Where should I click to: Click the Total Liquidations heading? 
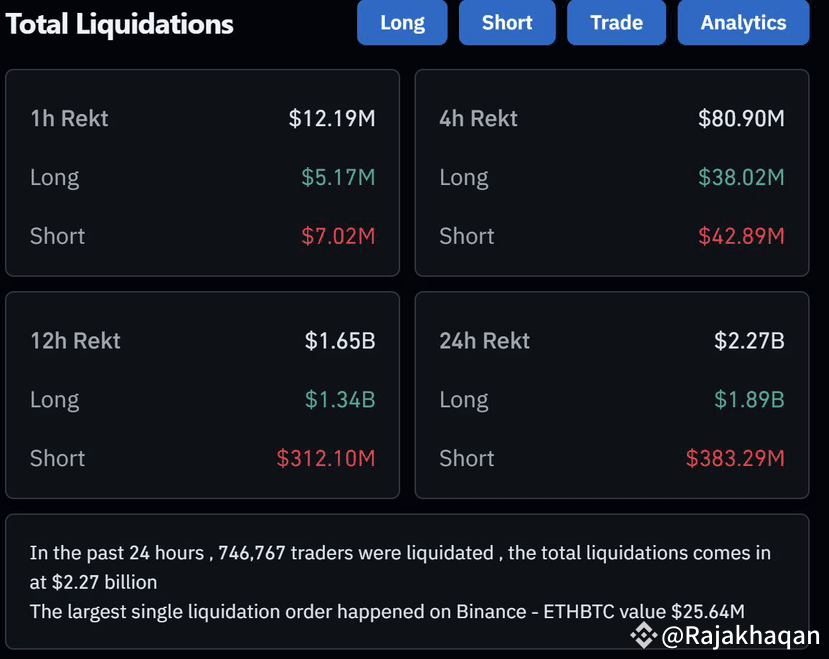120,24
